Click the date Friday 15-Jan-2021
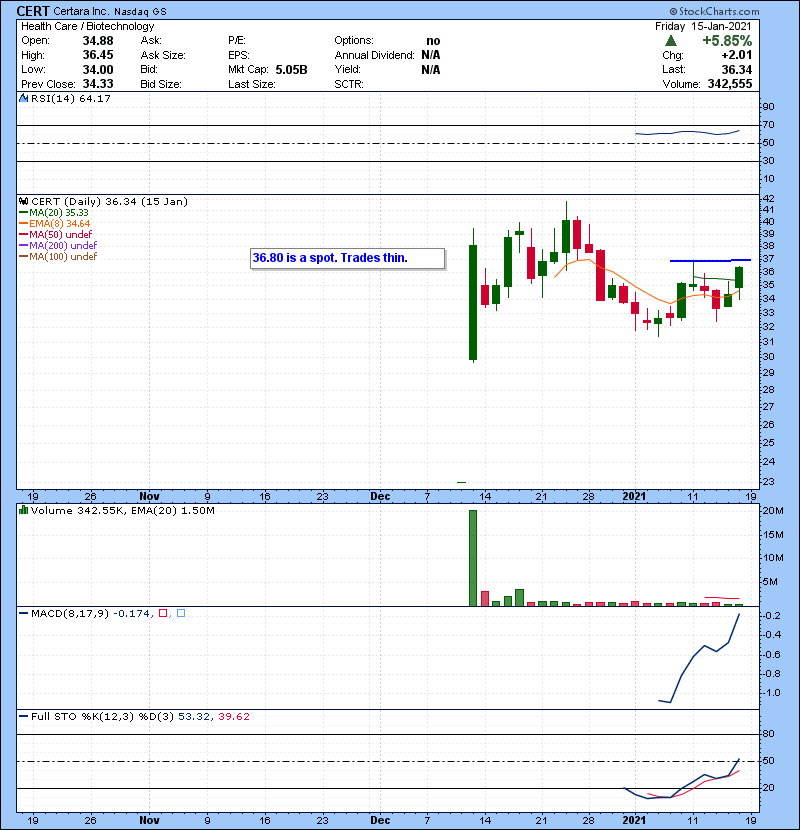The image size is (800, 830). (703, 26)
